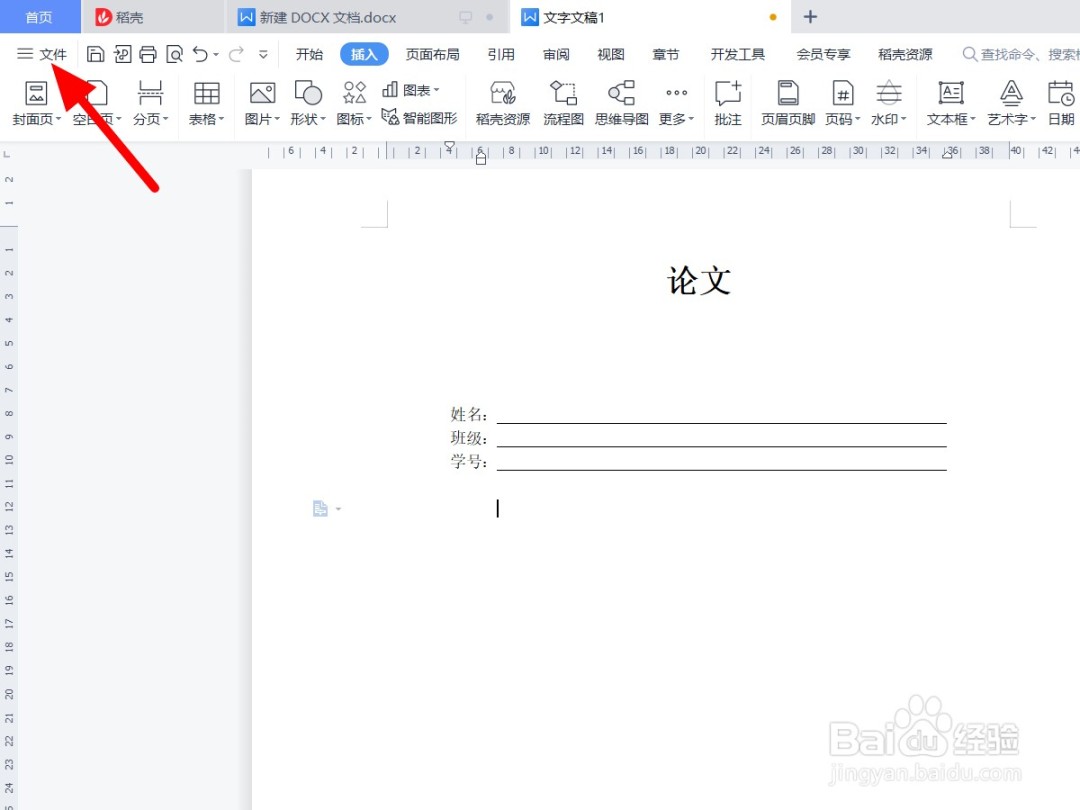Click the paste options icon beside the text
Image resolution: width=1080 pixels, height=810 pixels.
tap(321, 508)
